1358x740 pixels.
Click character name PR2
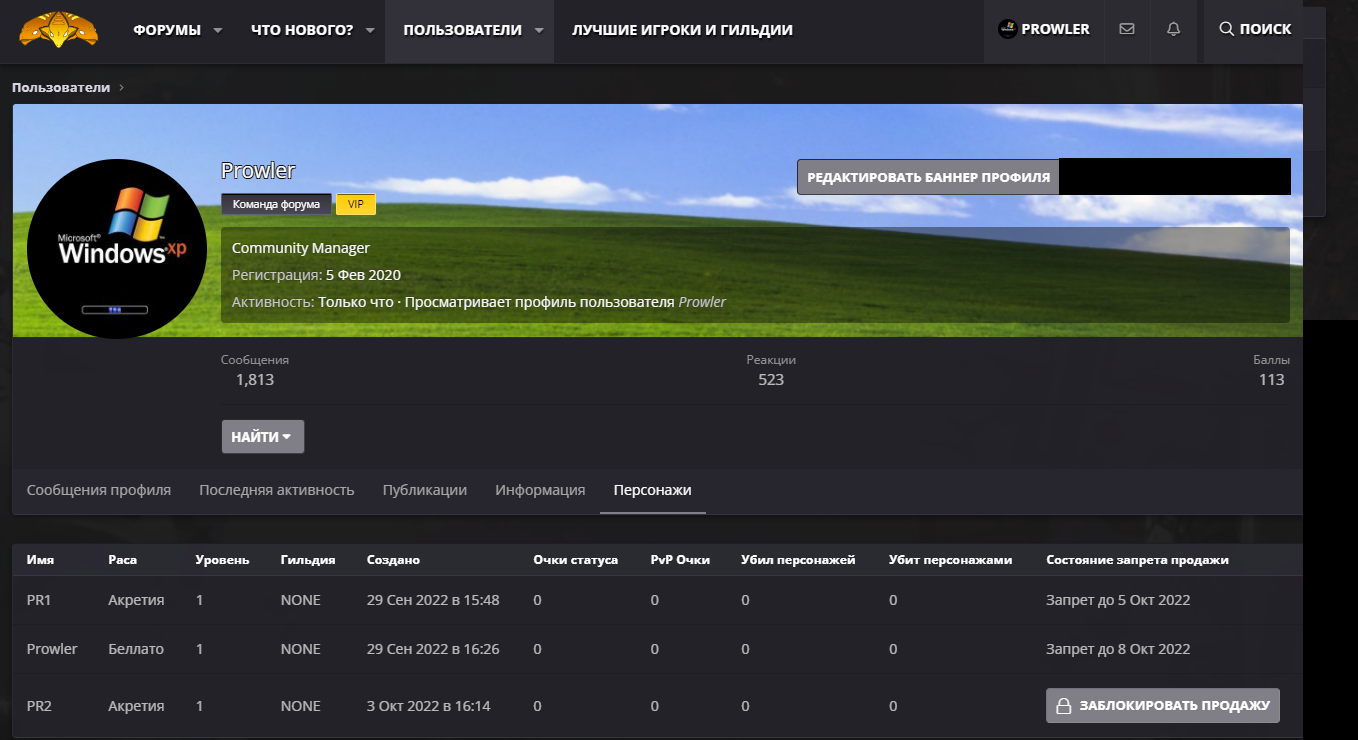pyautogui.click(x=39, y=706)
